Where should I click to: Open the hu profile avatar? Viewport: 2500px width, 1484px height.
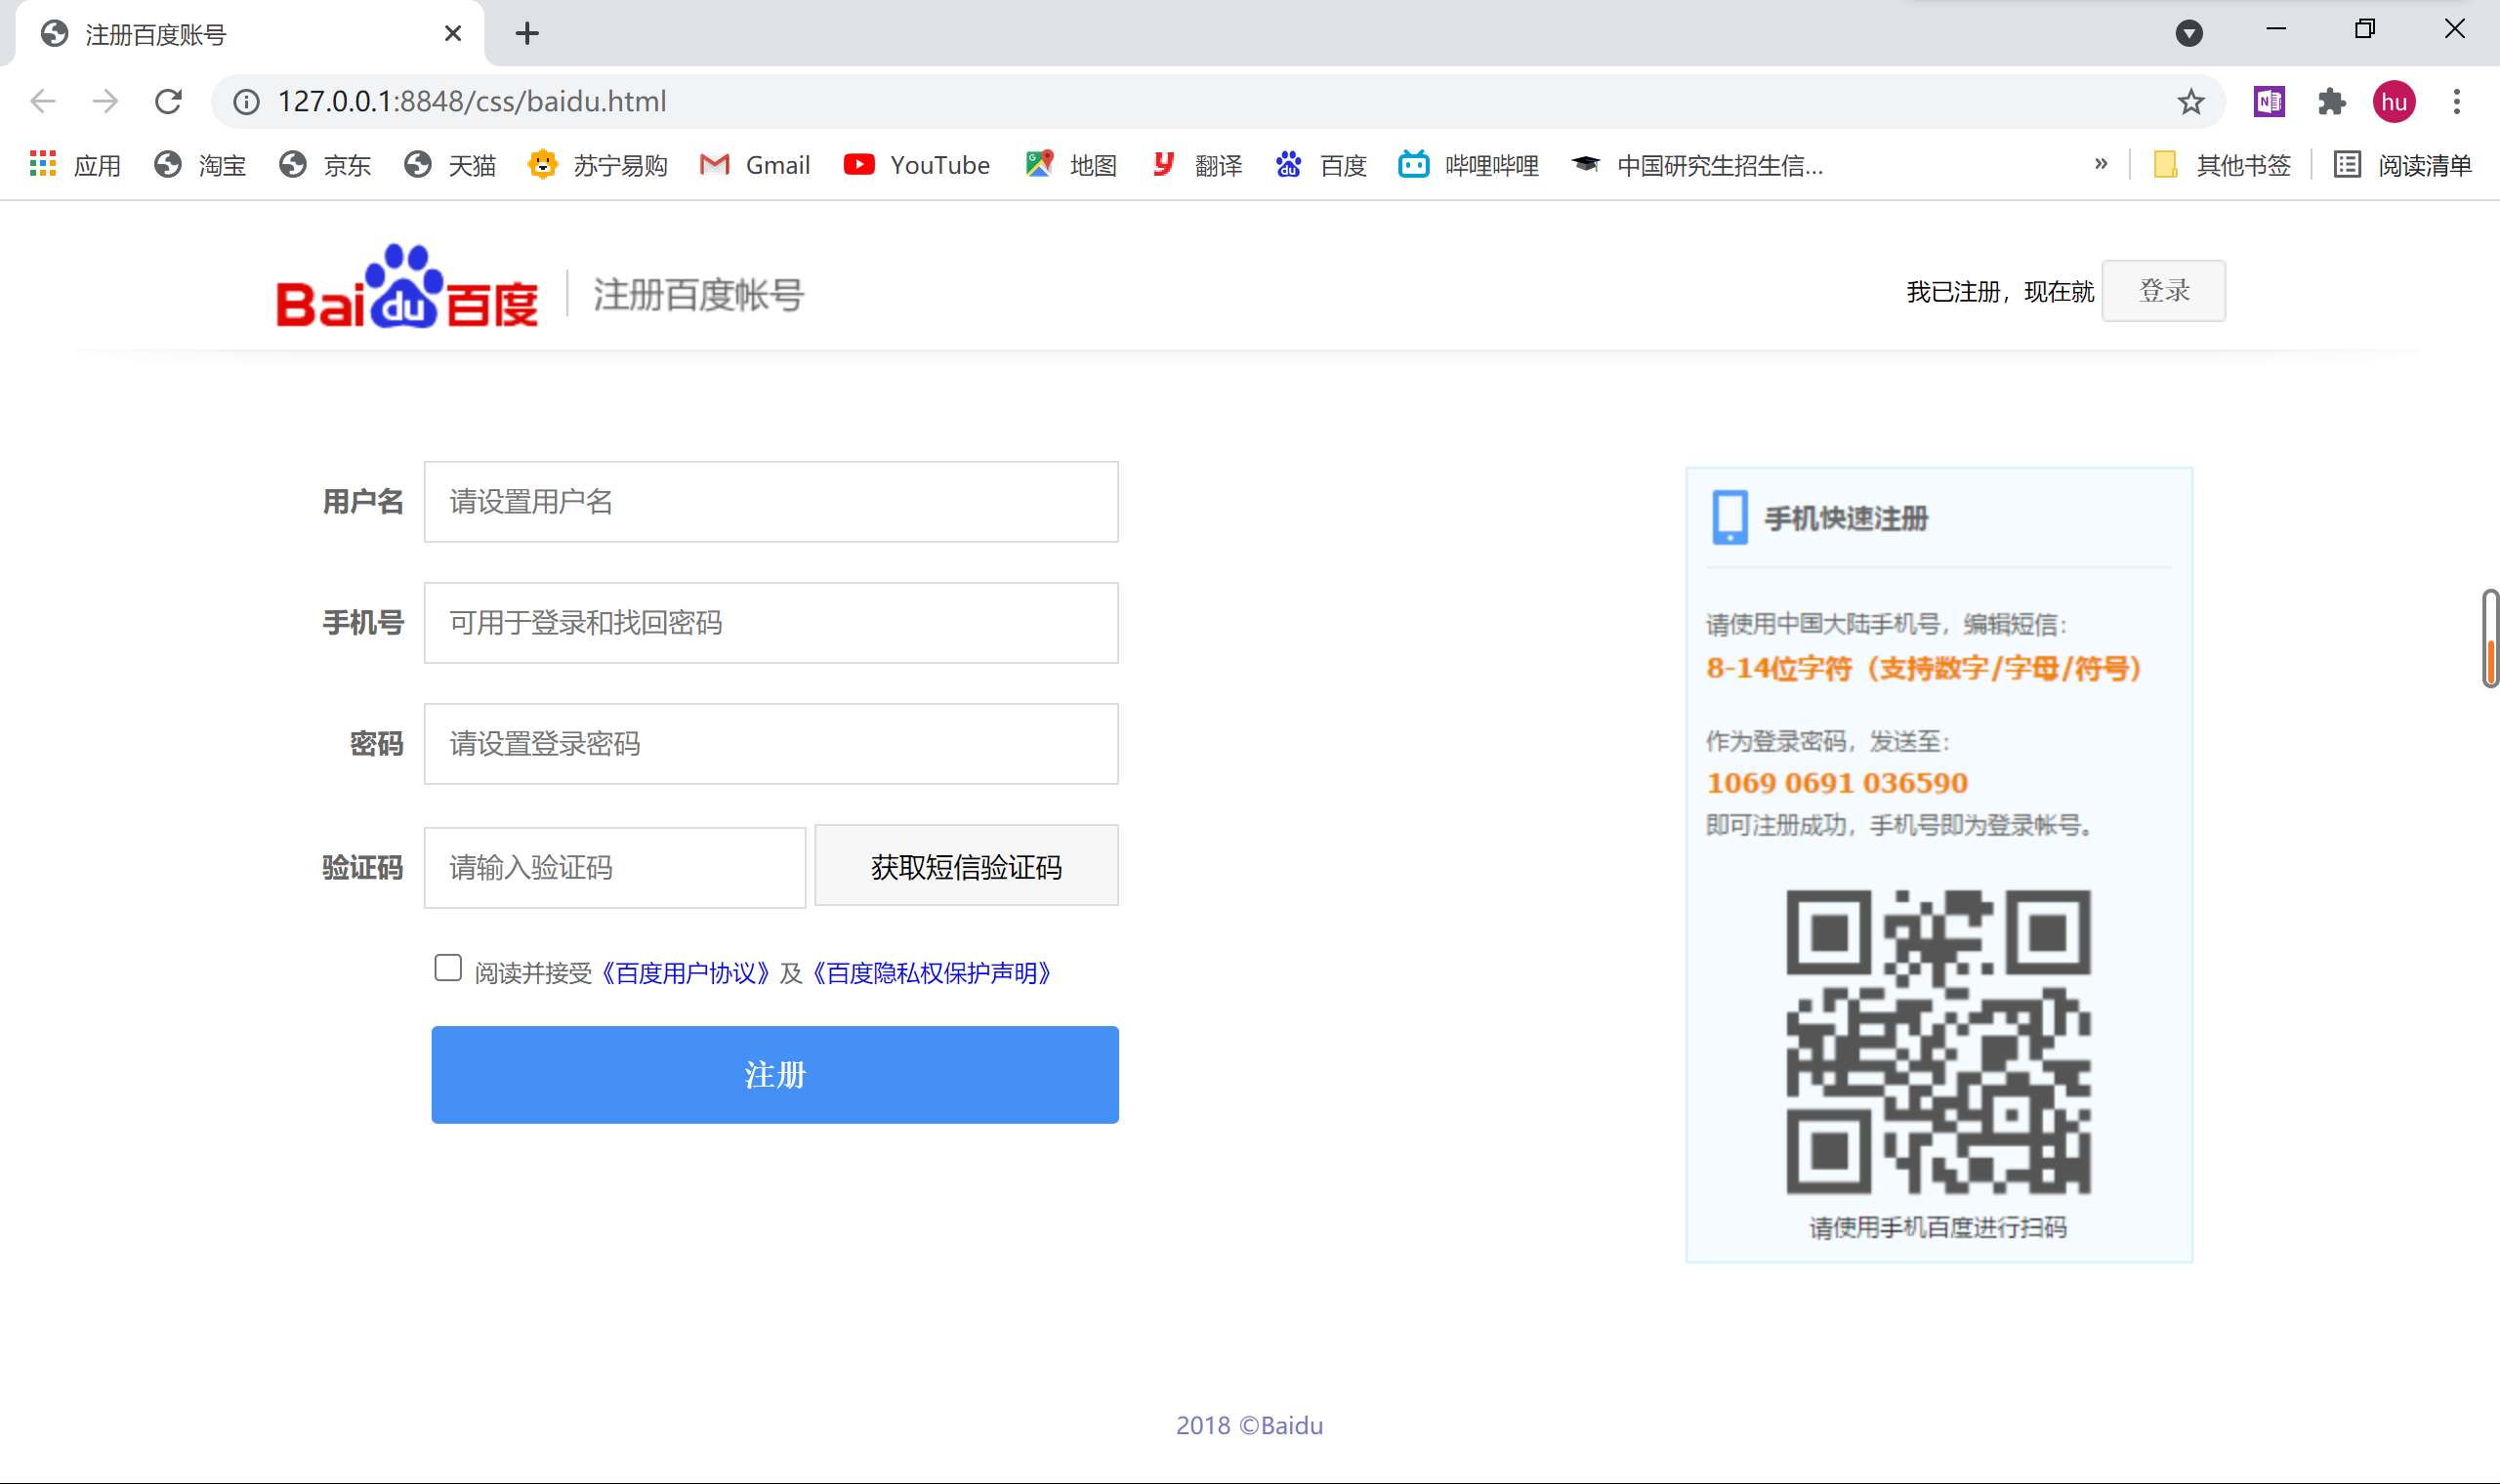click(x=2393, y=101)
